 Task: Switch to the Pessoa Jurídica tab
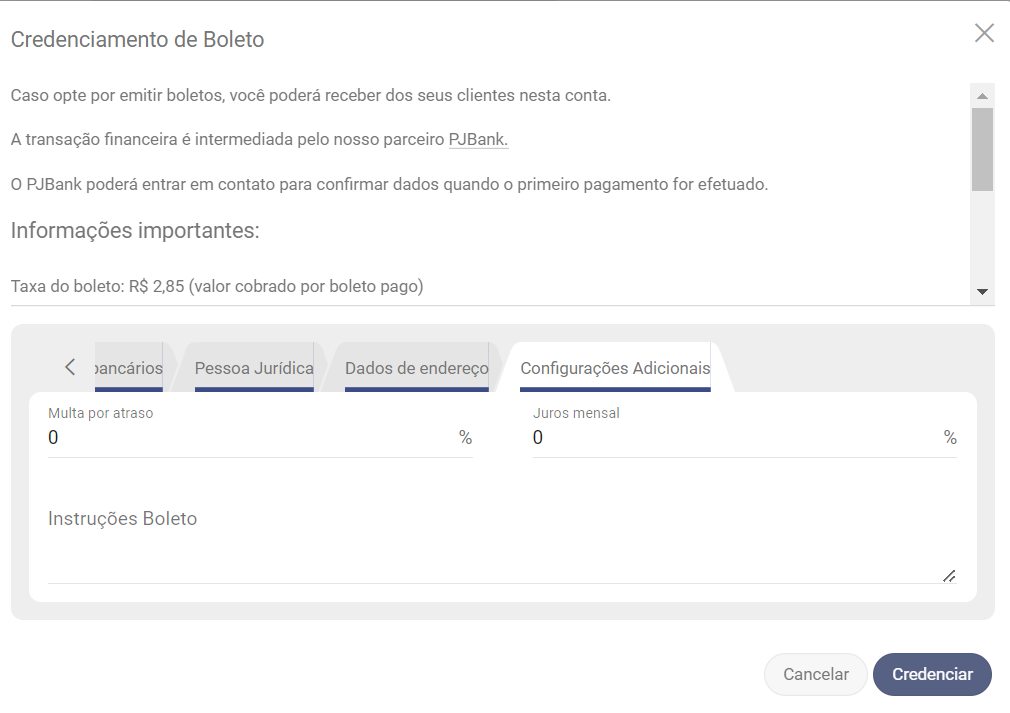click(253, 368)
